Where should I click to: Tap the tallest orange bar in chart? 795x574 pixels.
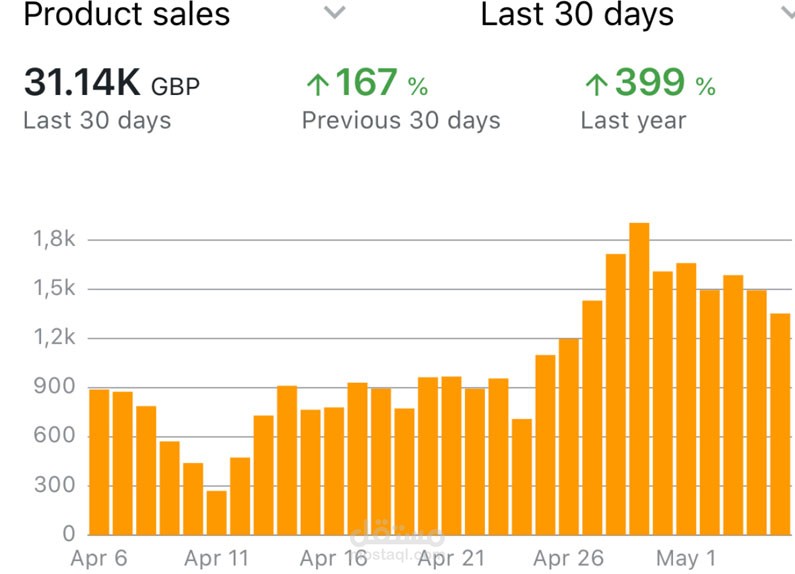(639, 379)
